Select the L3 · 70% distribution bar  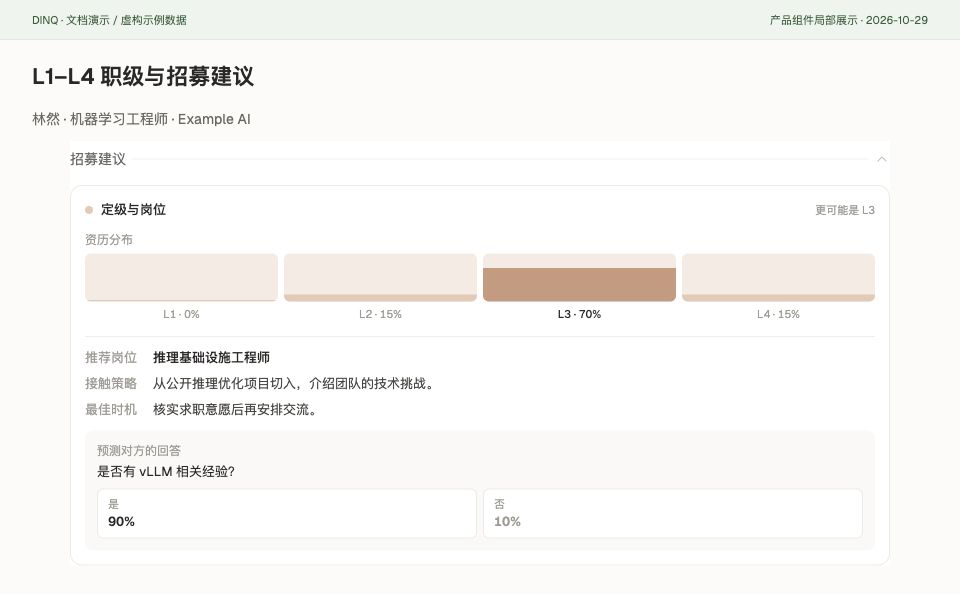(579, 277)
